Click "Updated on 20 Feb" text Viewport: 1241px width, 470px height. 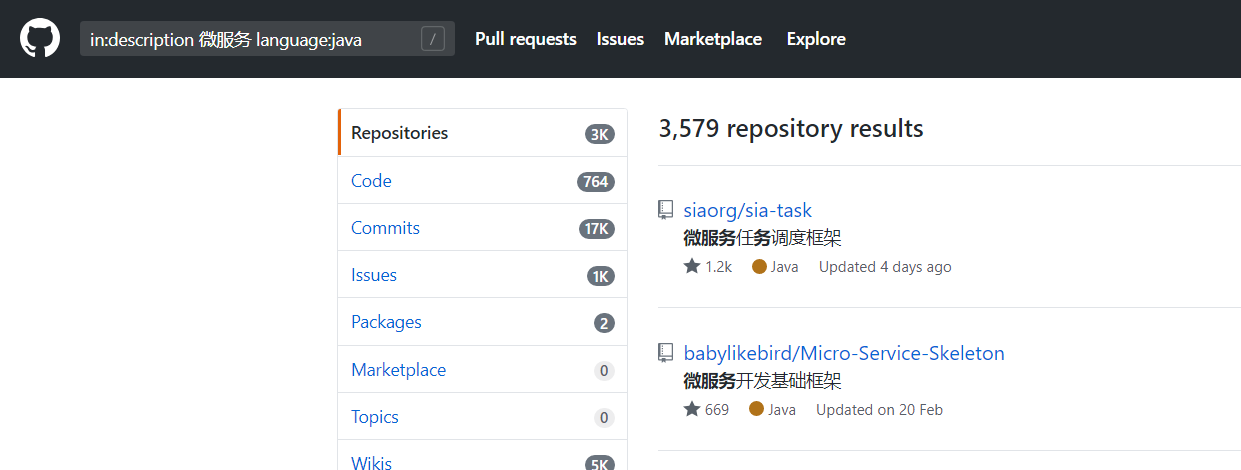pos(879,410)
